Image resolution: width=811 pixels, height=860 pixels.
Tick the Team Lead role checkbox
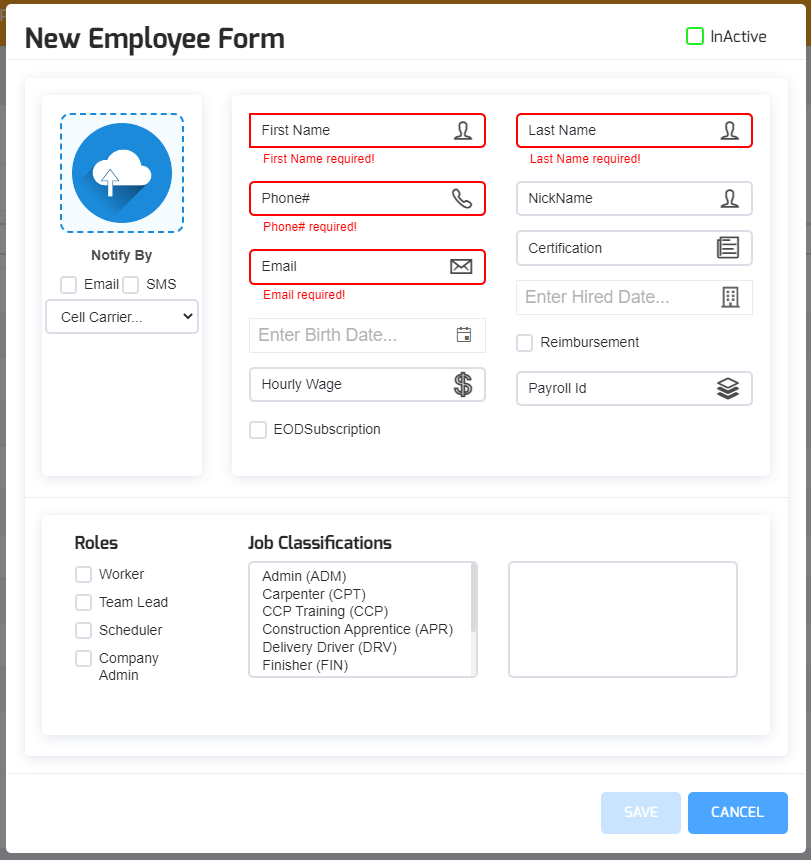84,602
